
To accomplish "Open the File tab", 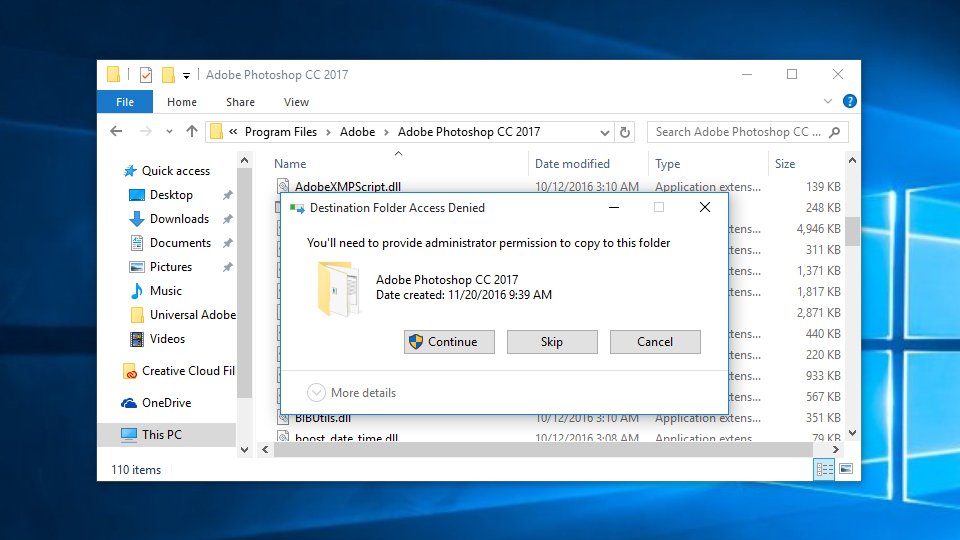I will 125,102.
